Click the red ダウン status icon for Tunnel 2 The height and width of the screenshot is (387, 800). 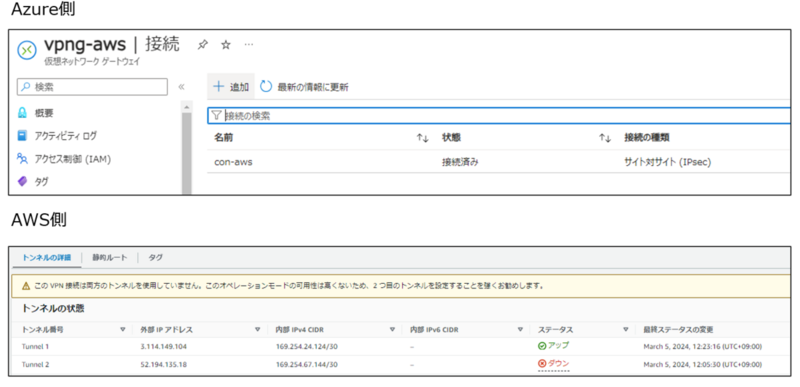pos(542,364)
